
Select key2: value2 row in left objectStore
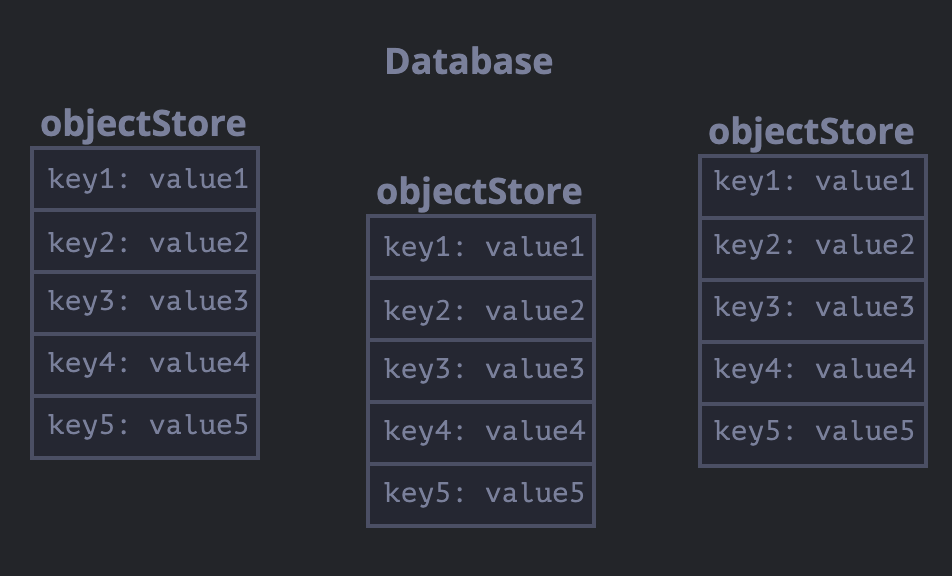tap(146, 242)
